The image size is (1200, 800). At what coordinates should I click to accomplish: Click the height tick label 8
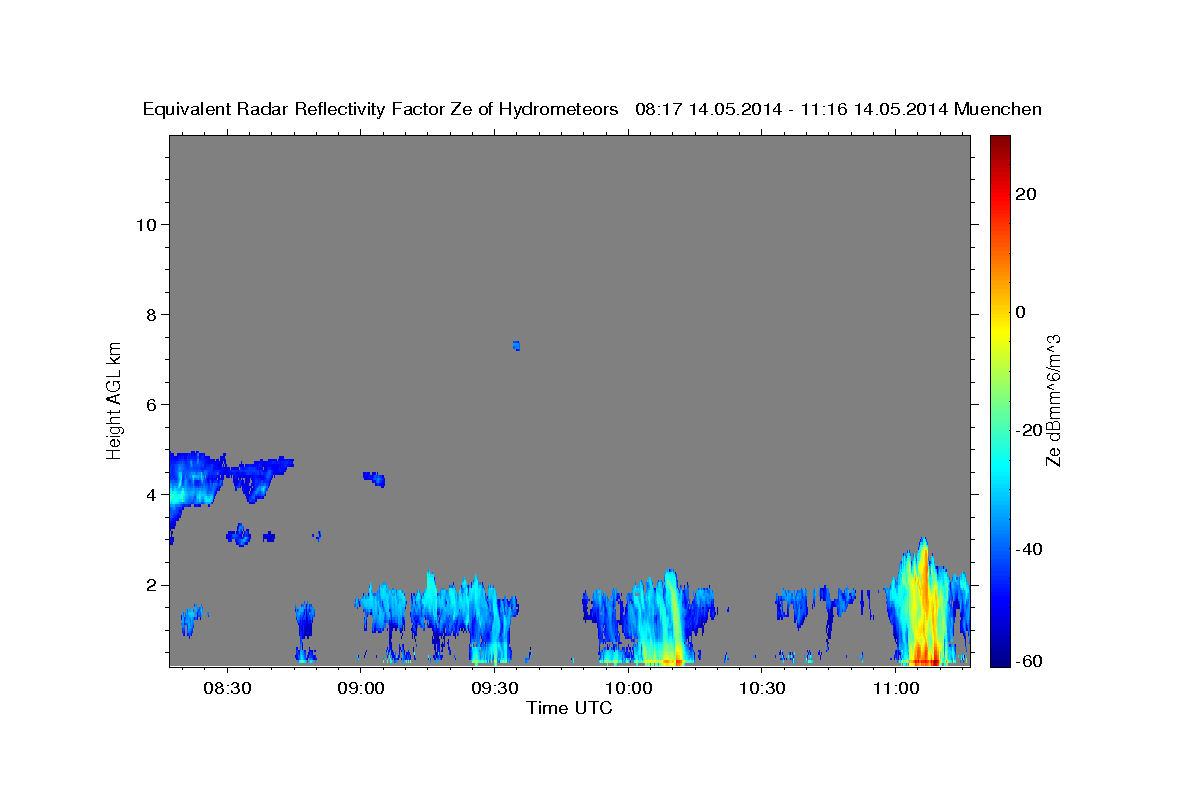(x=149, y=314)
